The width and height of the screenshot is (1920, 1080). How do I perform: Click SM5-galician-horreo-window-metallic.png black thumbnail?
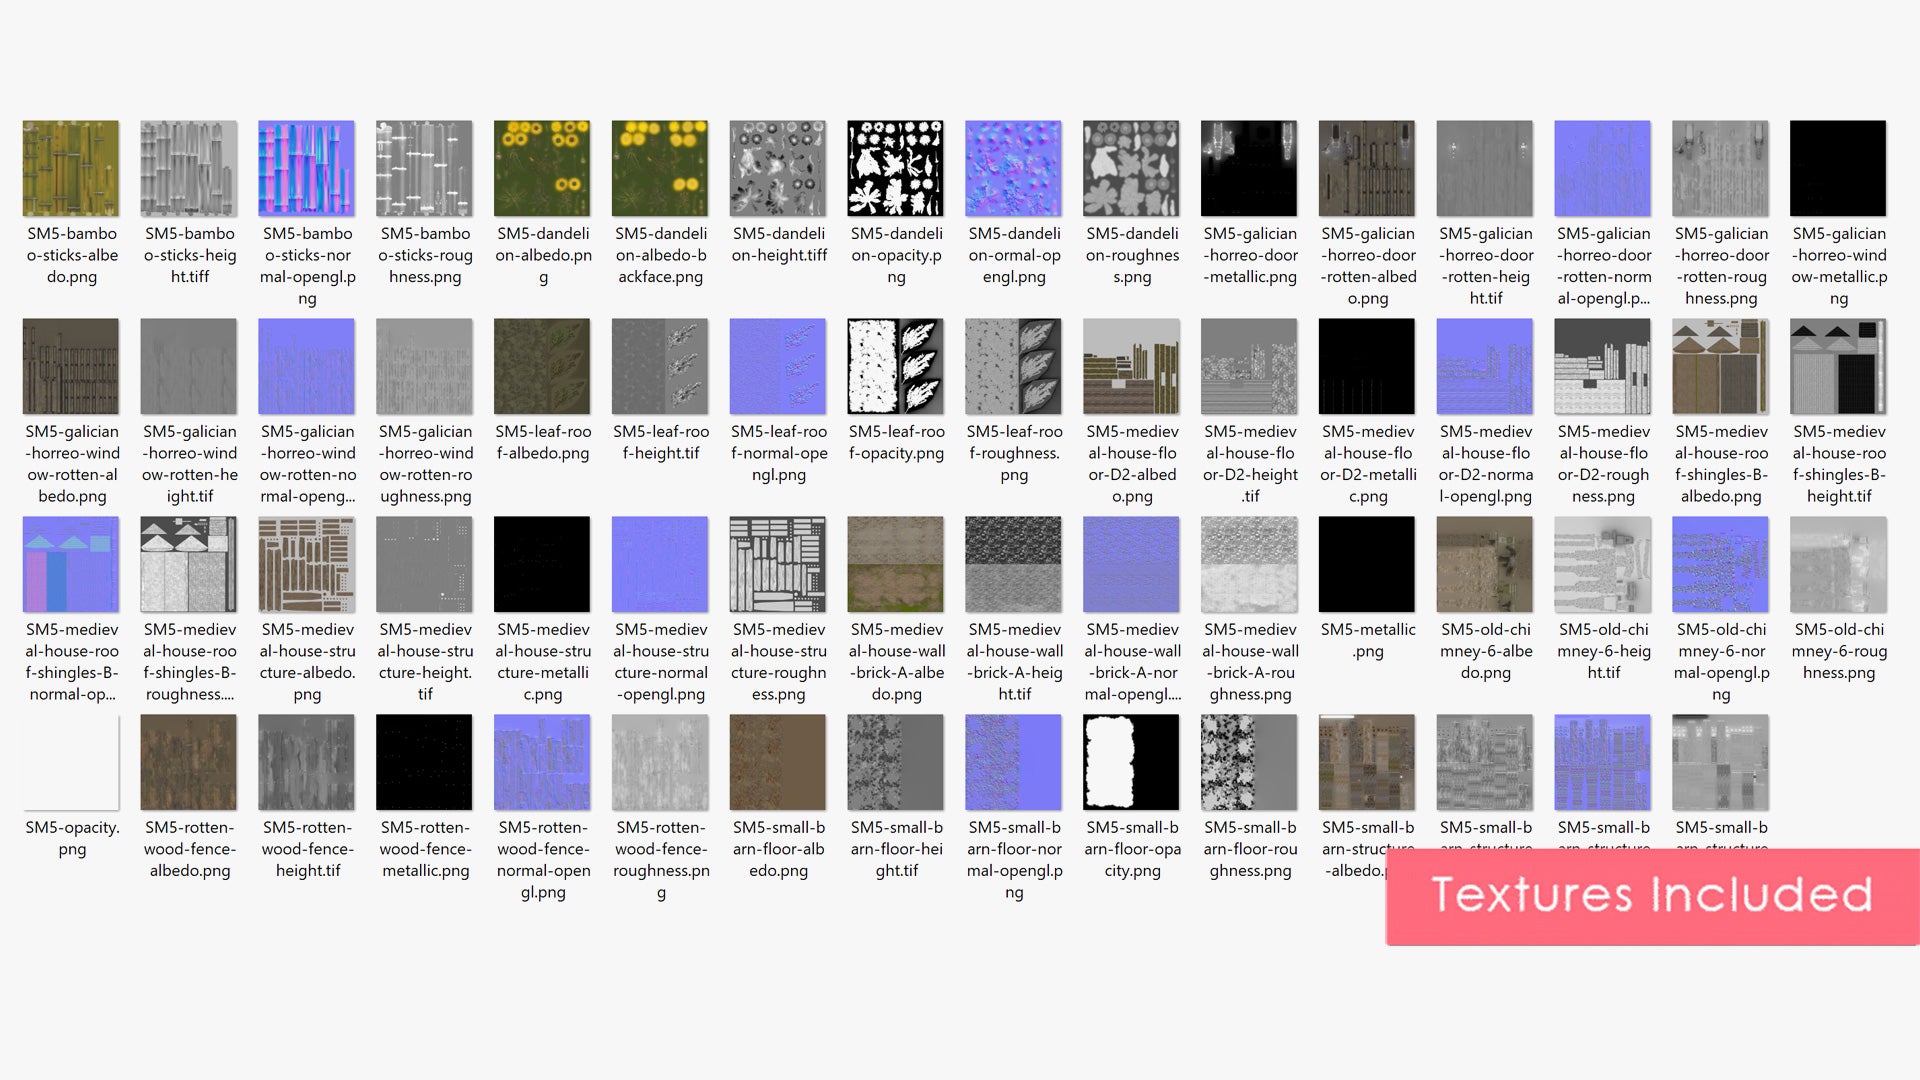(x=1838, y=168)
